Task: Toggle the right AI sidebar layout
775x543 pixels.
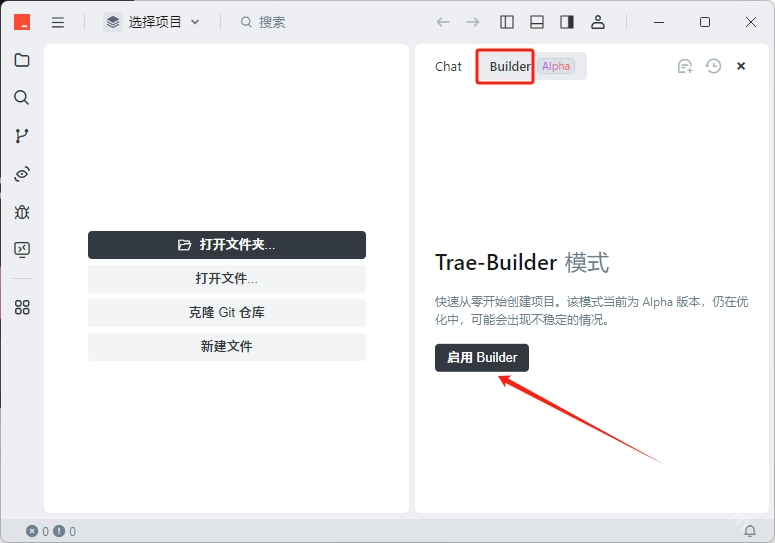Action: (567, 22)
